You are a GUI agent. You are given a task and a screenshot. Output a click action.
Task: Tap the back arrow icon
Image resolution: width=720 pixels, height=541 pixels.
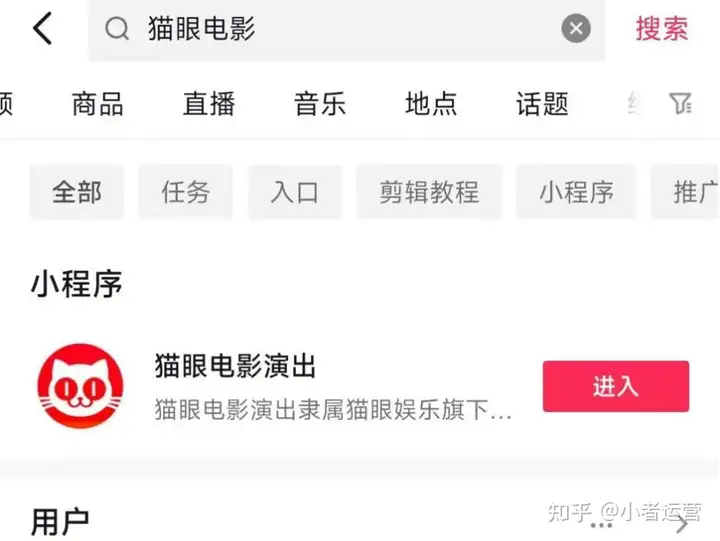tap(42, 28)
